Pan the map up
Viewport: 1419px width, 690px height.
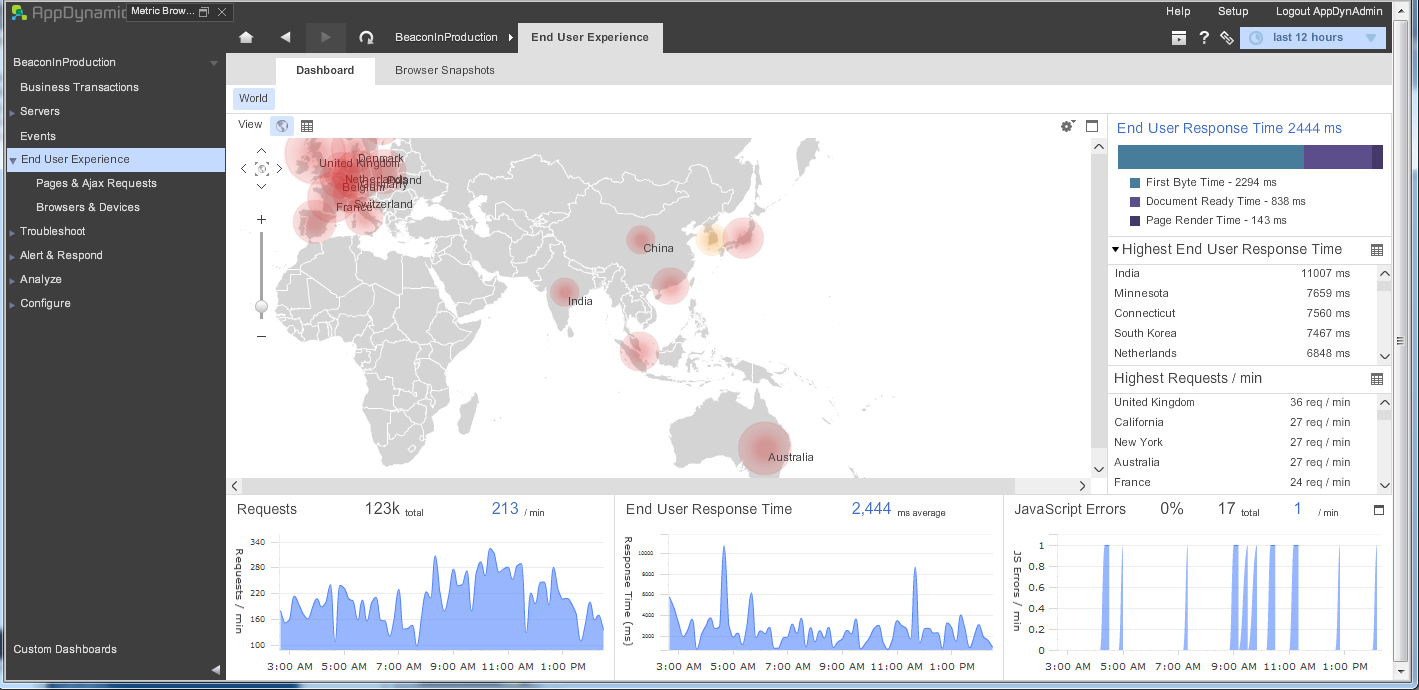tap(262, 151)
